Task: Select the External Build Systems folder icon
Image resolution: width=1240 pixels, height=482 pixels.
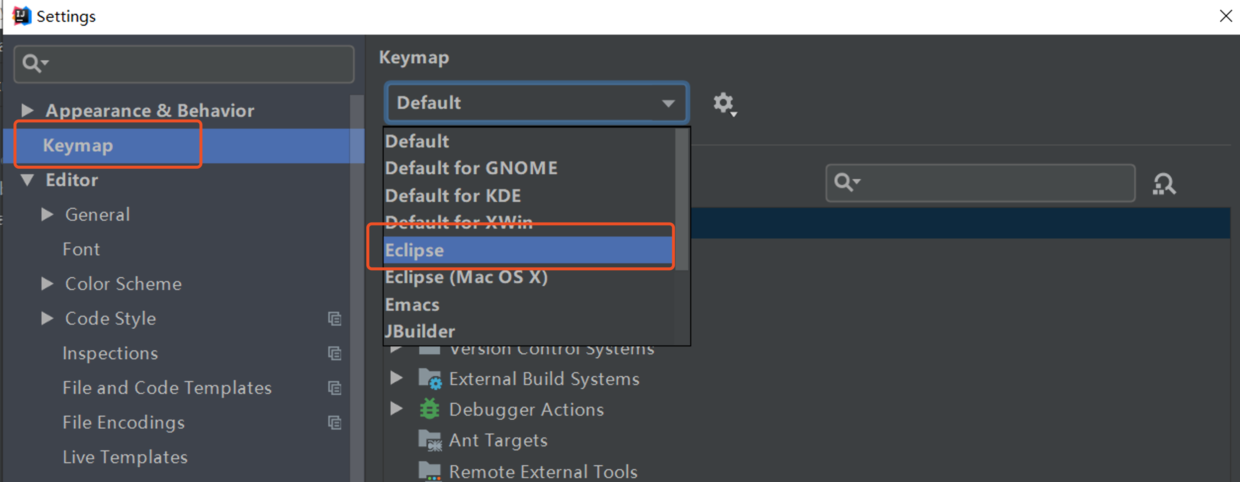Action: tap(429, 379)
